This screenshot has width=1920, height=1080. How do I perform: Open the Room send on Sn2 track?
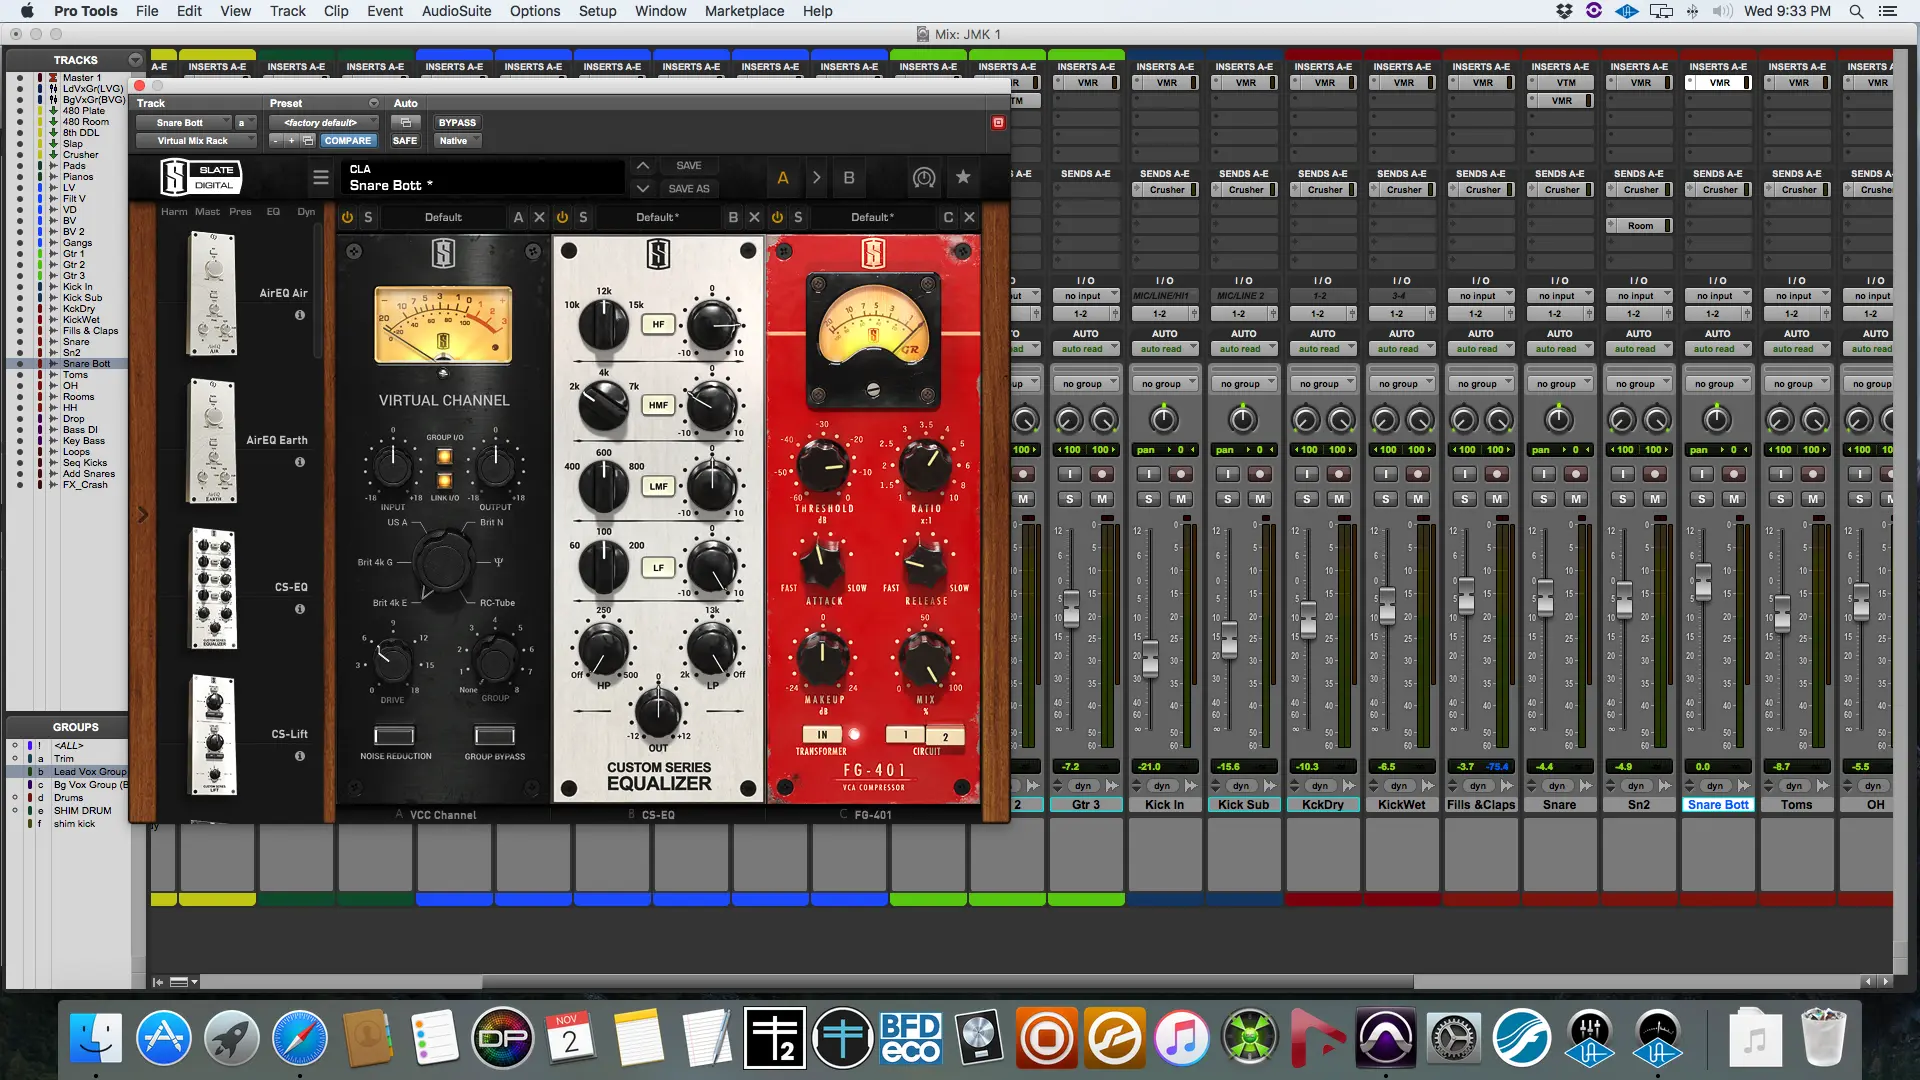[x=1639, y=226]
